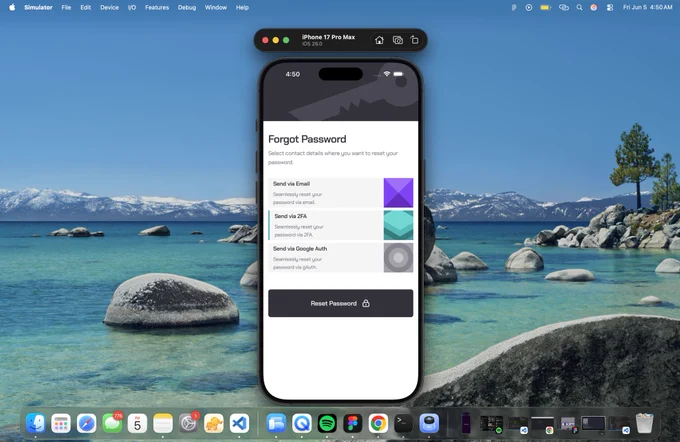Choose Send via Email option
The height and width of the screenshot is (442, 680).
pyautogui.click(x=340, y=193)
